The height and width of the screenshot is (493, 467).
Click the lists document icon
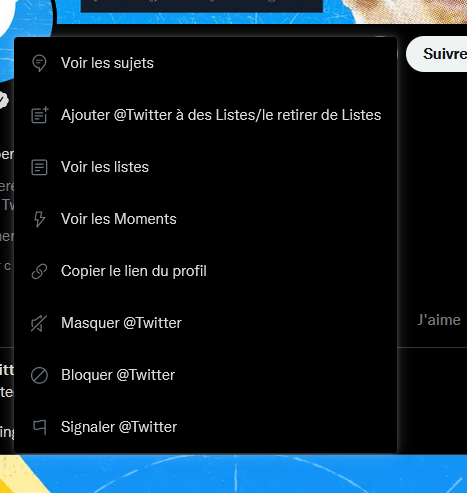39,167
